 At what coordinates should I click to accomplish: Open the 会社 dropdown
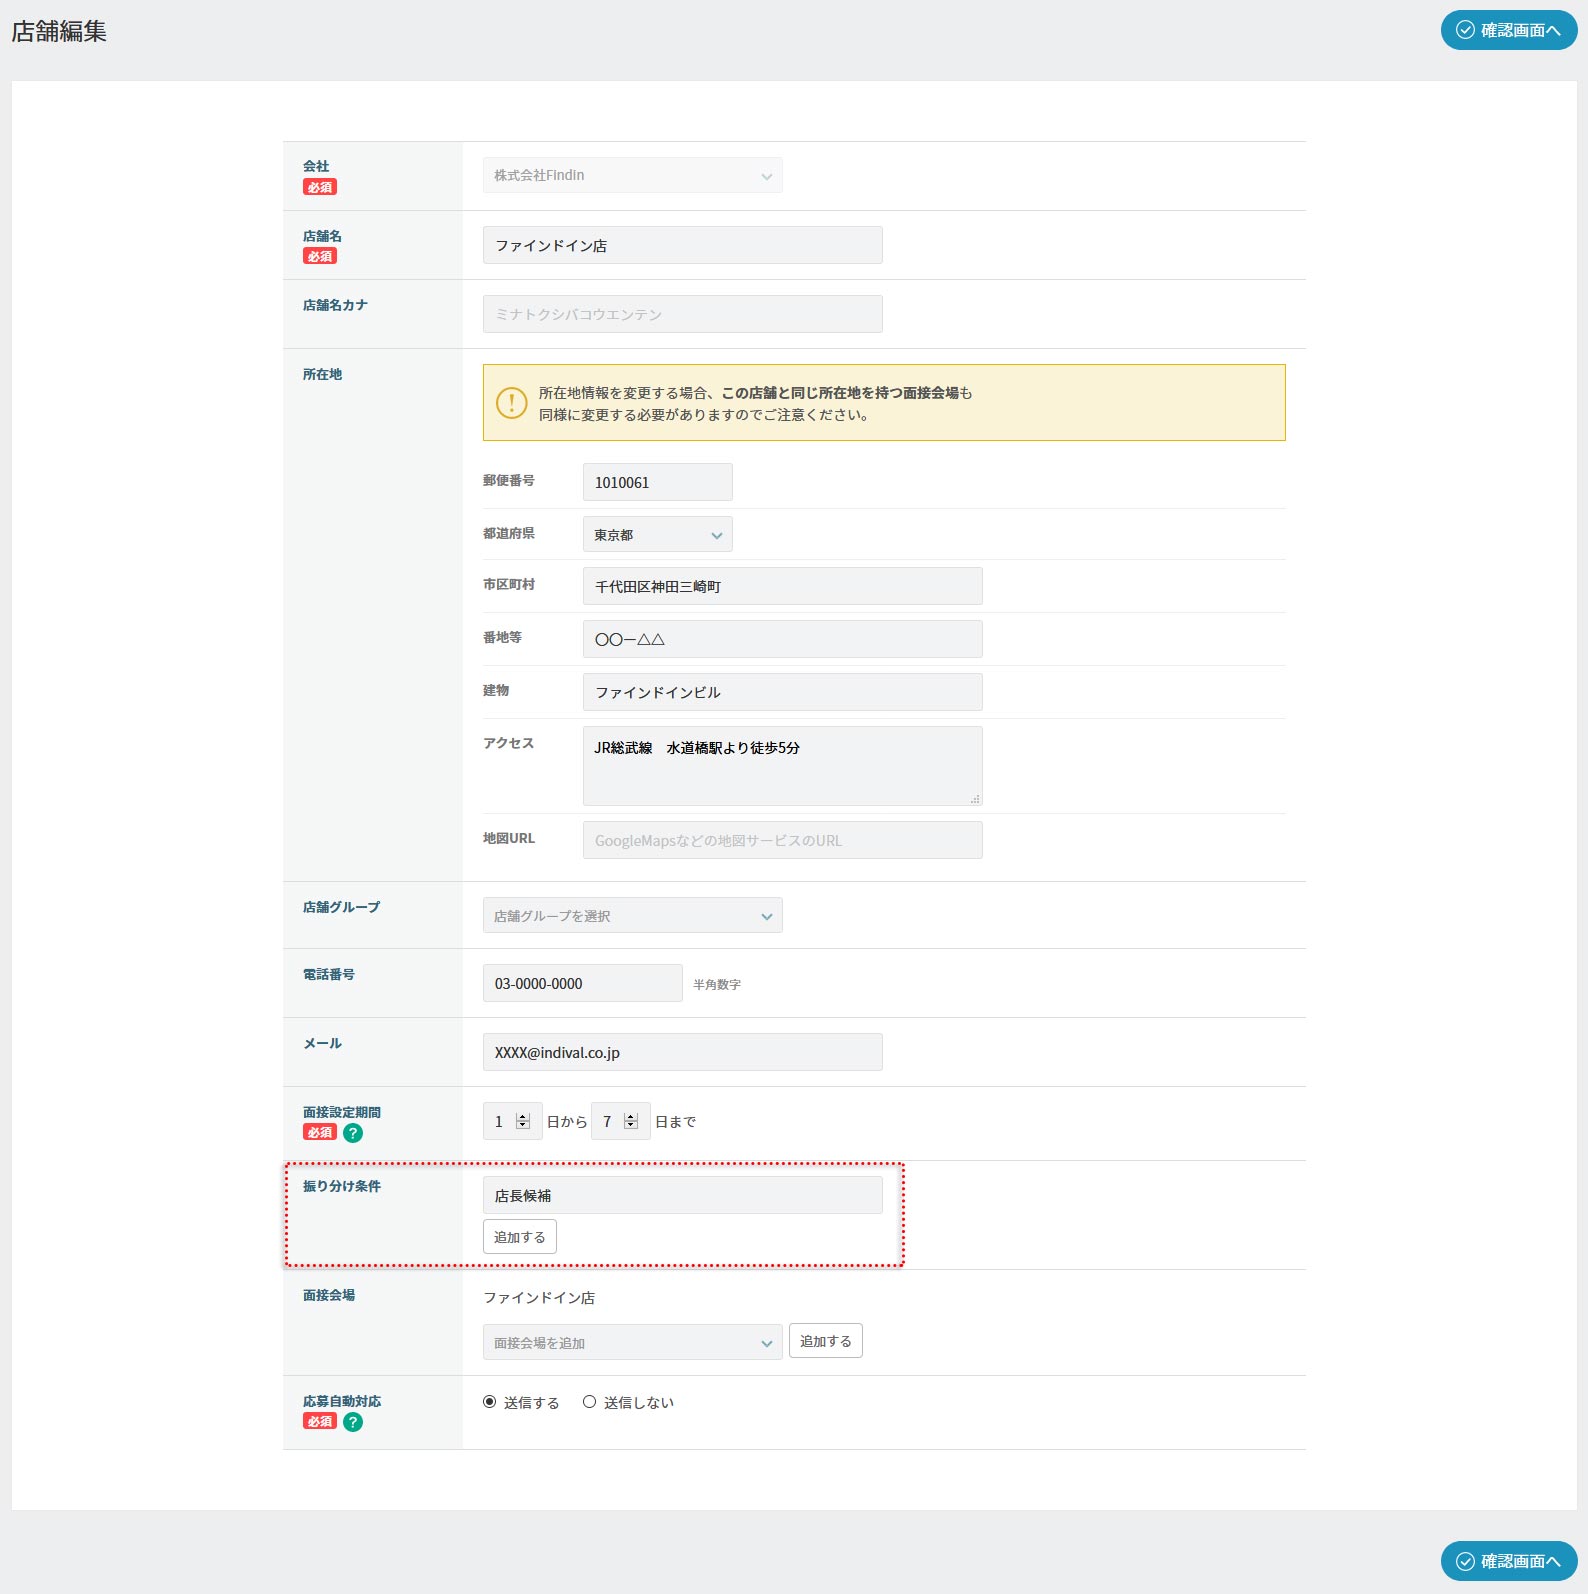[x=632, y=176]
